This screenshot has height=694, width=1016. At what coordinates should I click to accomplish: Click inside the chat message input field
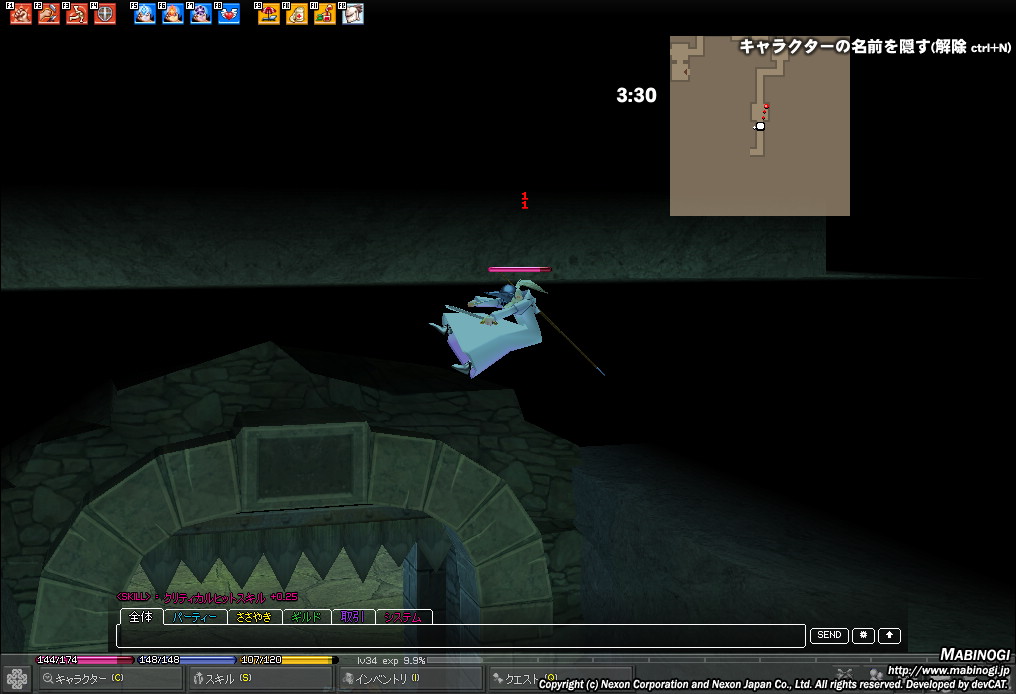(460, 636)
